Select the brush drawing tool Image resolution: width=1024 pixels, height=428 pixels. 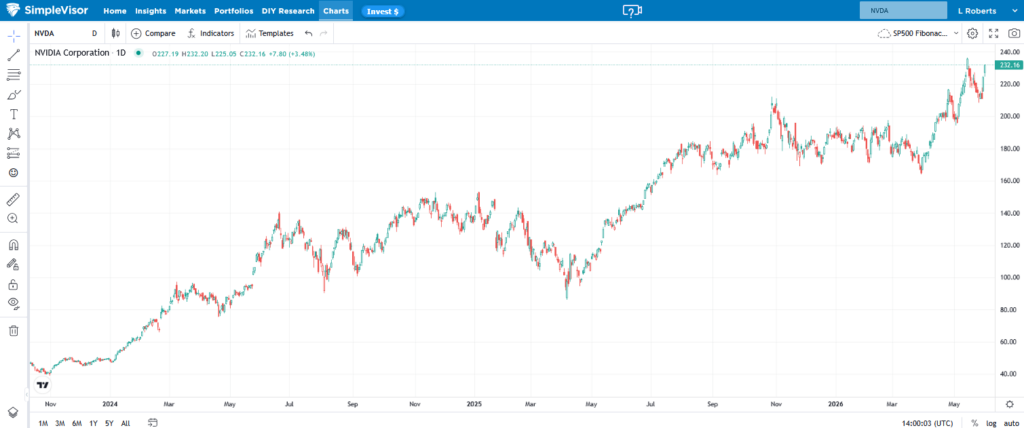coord(13,95)
